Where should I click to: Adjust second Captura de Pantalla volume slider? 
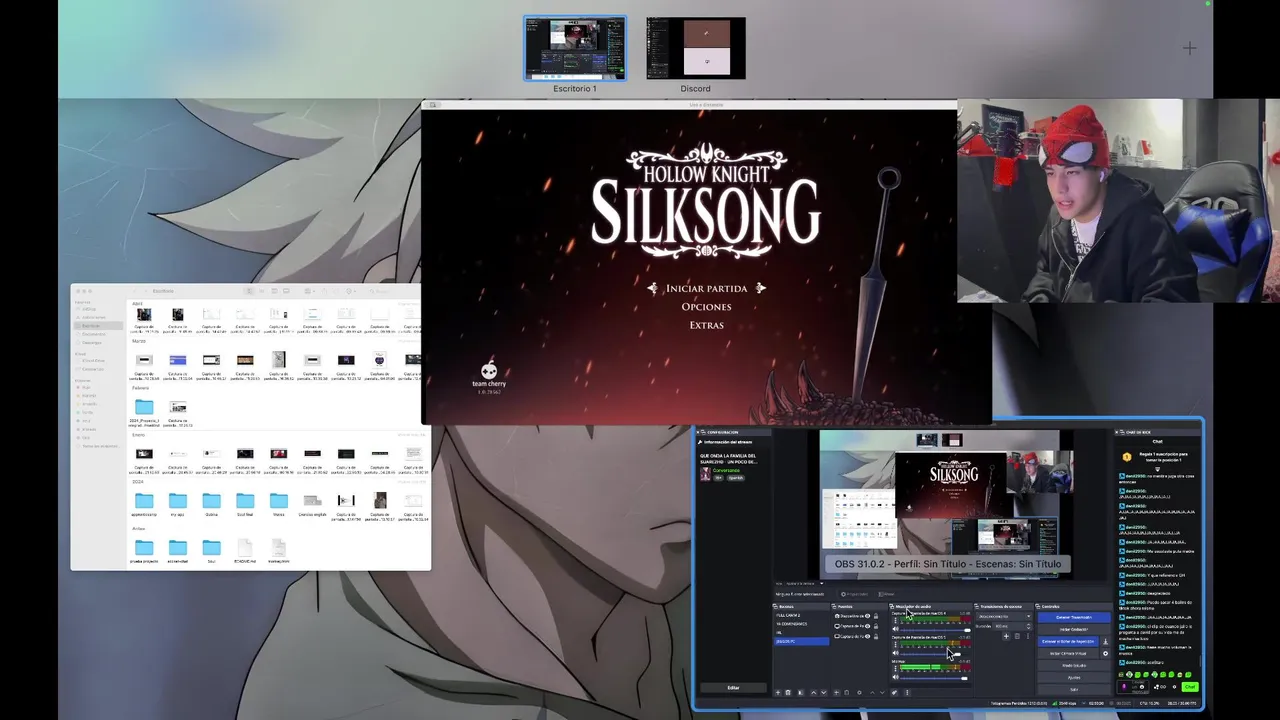[936, 654]
